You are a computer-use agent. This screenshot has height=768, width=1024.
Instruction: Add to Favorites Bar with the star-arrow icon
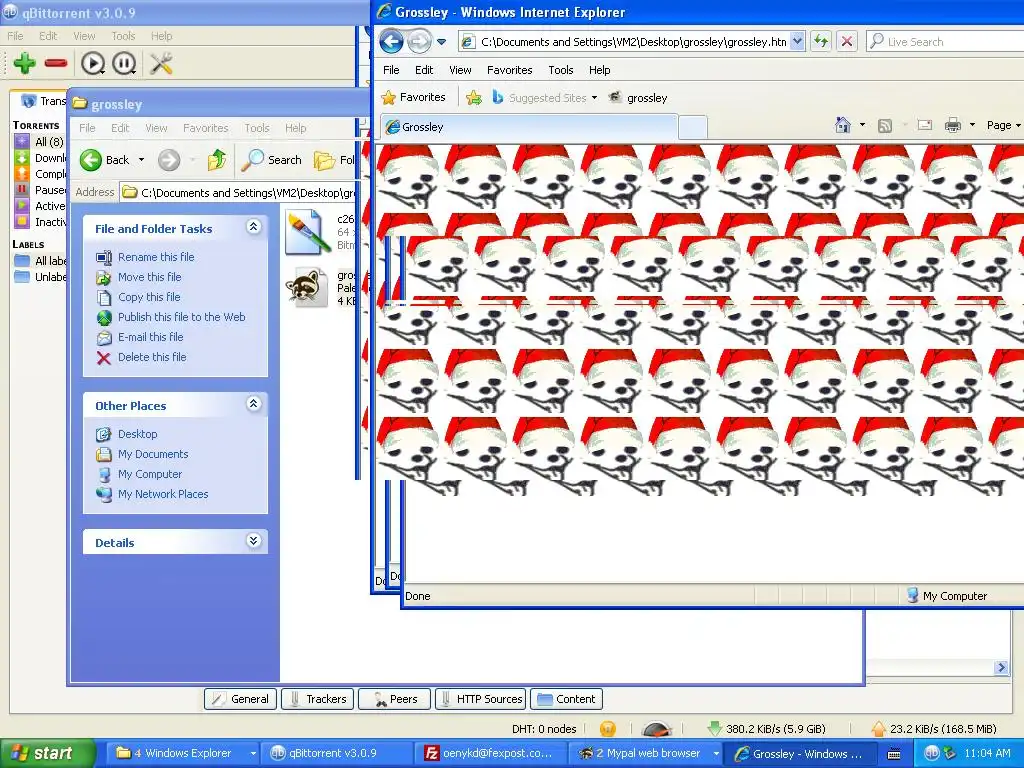tap(474, 98)
